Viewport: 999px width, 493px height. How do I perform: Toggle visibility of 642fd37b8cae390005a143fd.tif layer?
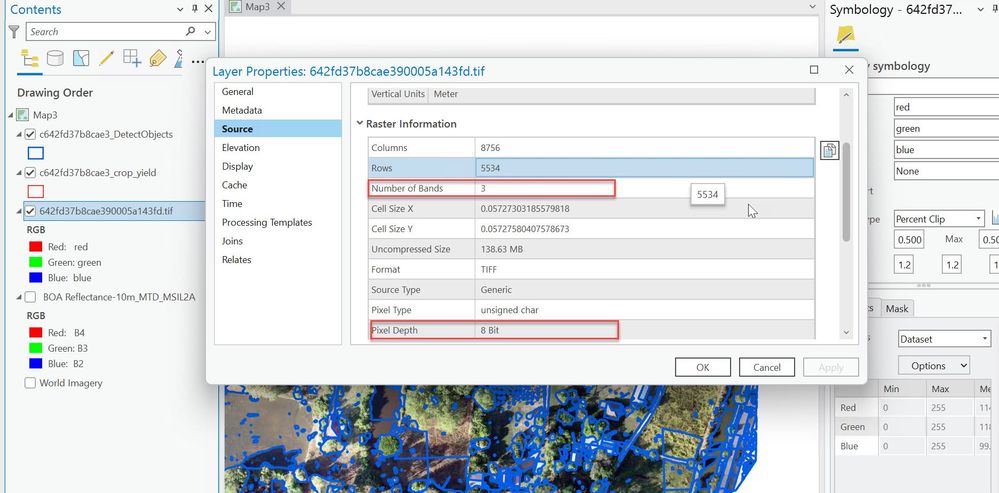click(x=30, y=211)
